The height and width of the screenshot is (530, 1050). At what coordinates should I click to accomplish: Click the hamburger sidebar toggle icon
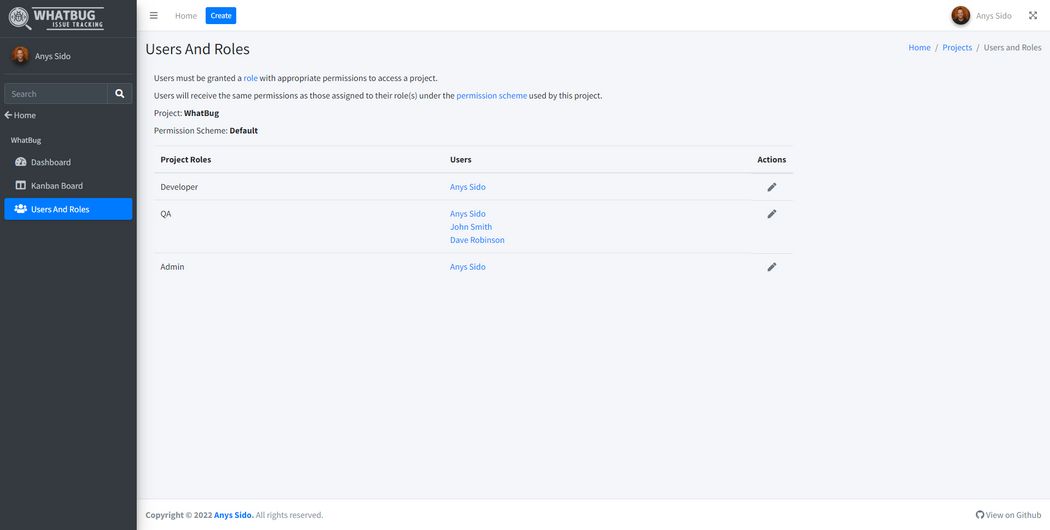[153, 15]
